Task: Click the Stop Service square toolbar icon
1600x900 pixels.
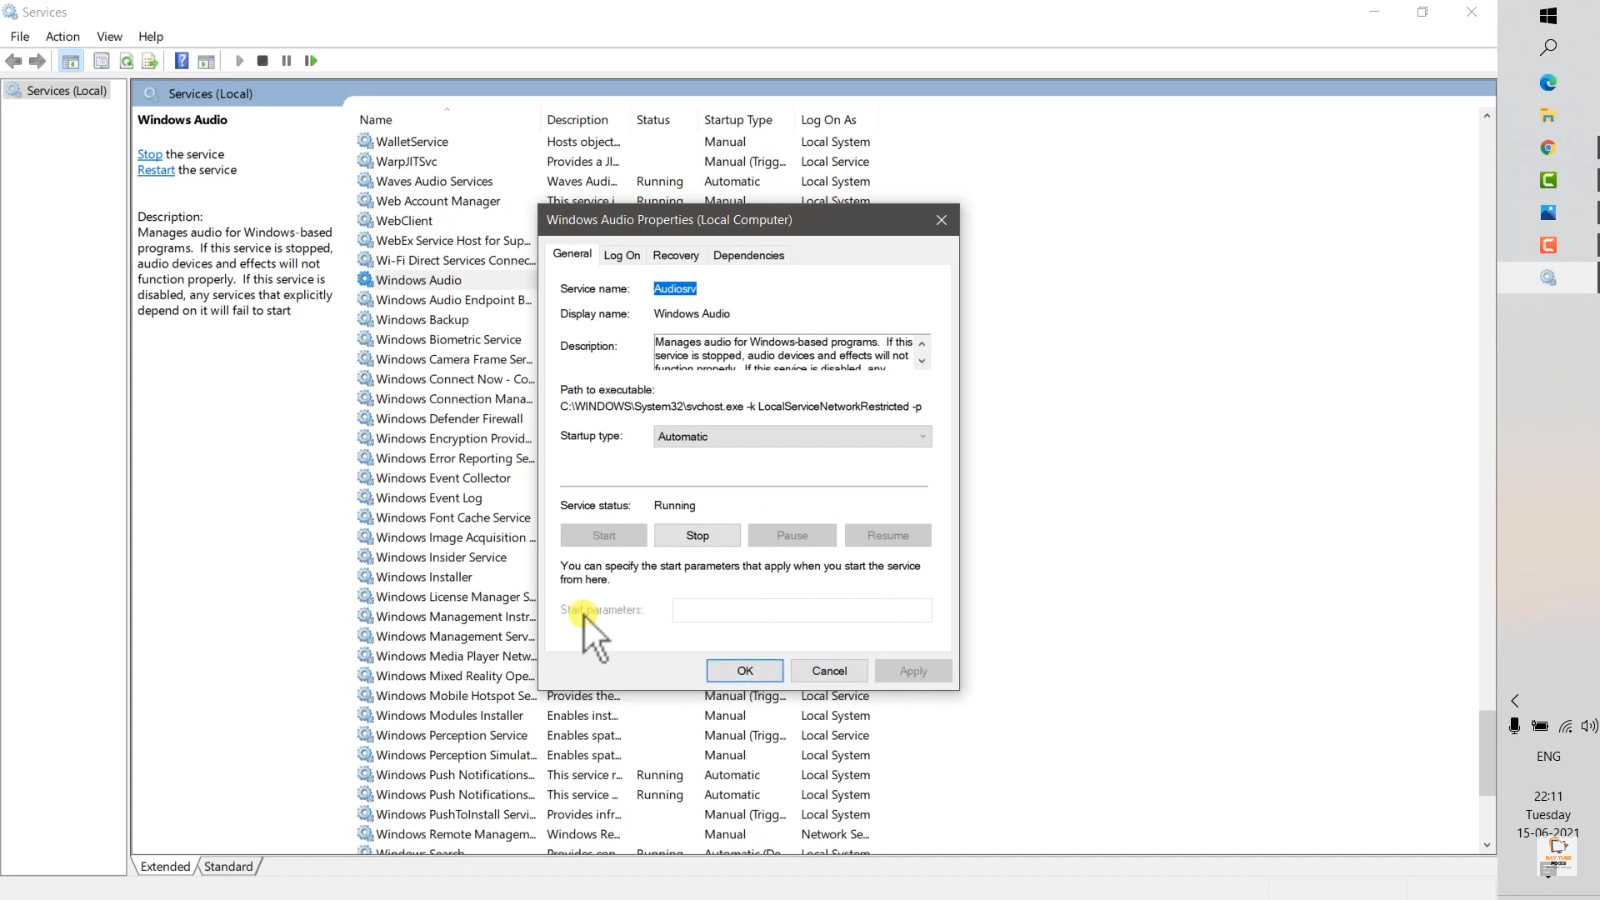Action: click(262, 61)
